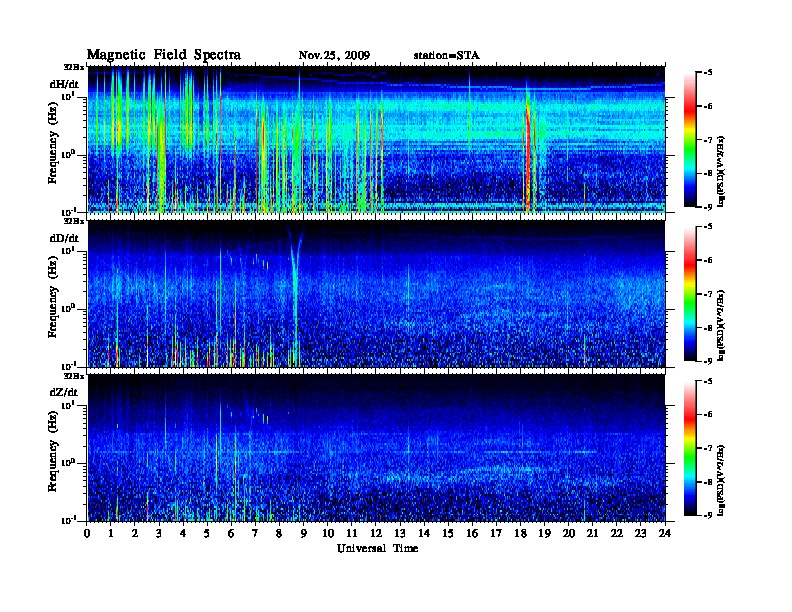Click hour "7" on the time axis

pyautogui.click(x=256, y=534)
